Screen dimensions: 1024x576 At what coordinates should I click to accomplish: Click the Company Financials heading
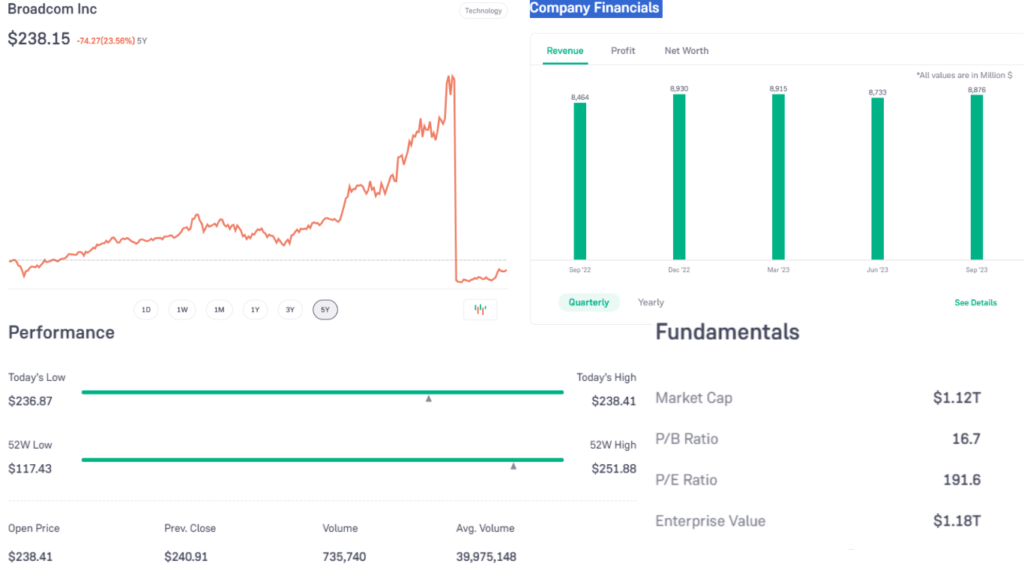coord(595,8)
